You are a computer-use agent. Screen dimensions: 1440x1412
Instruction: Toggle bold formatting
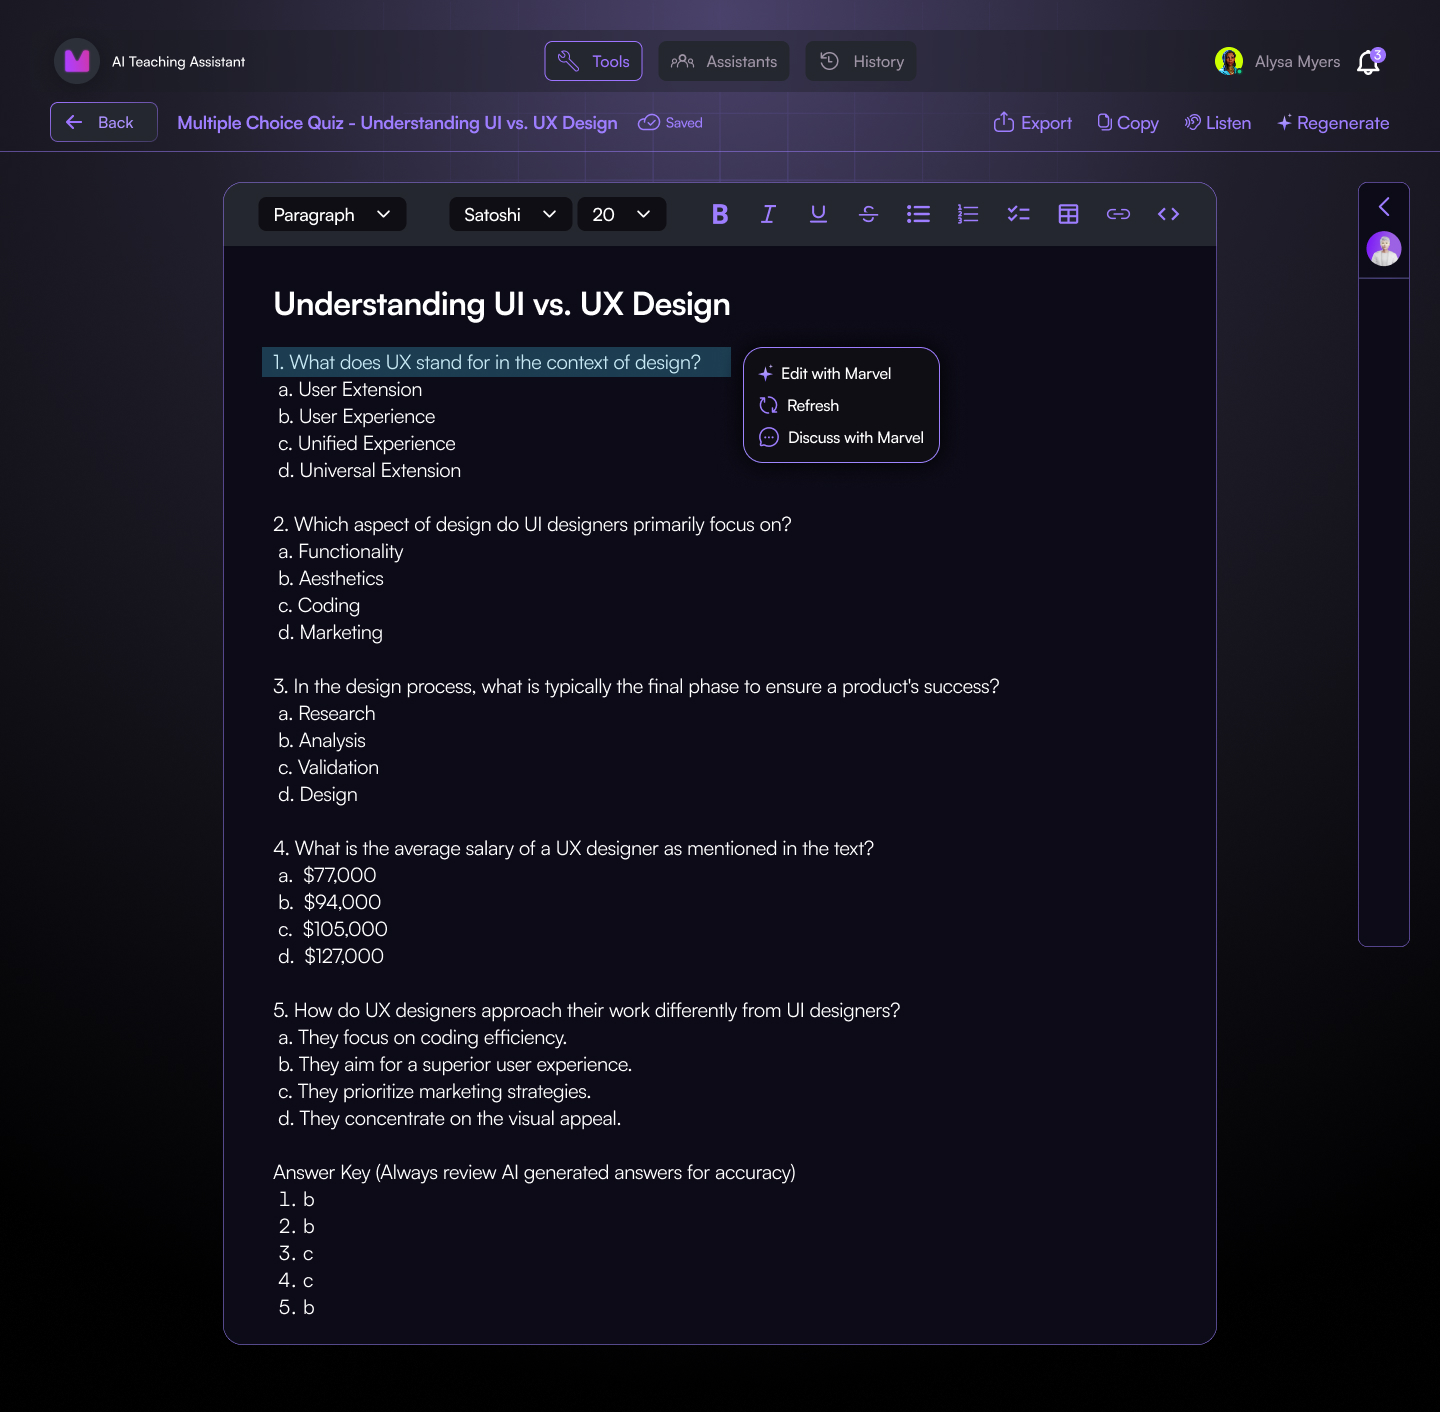(x=719, y=213)
